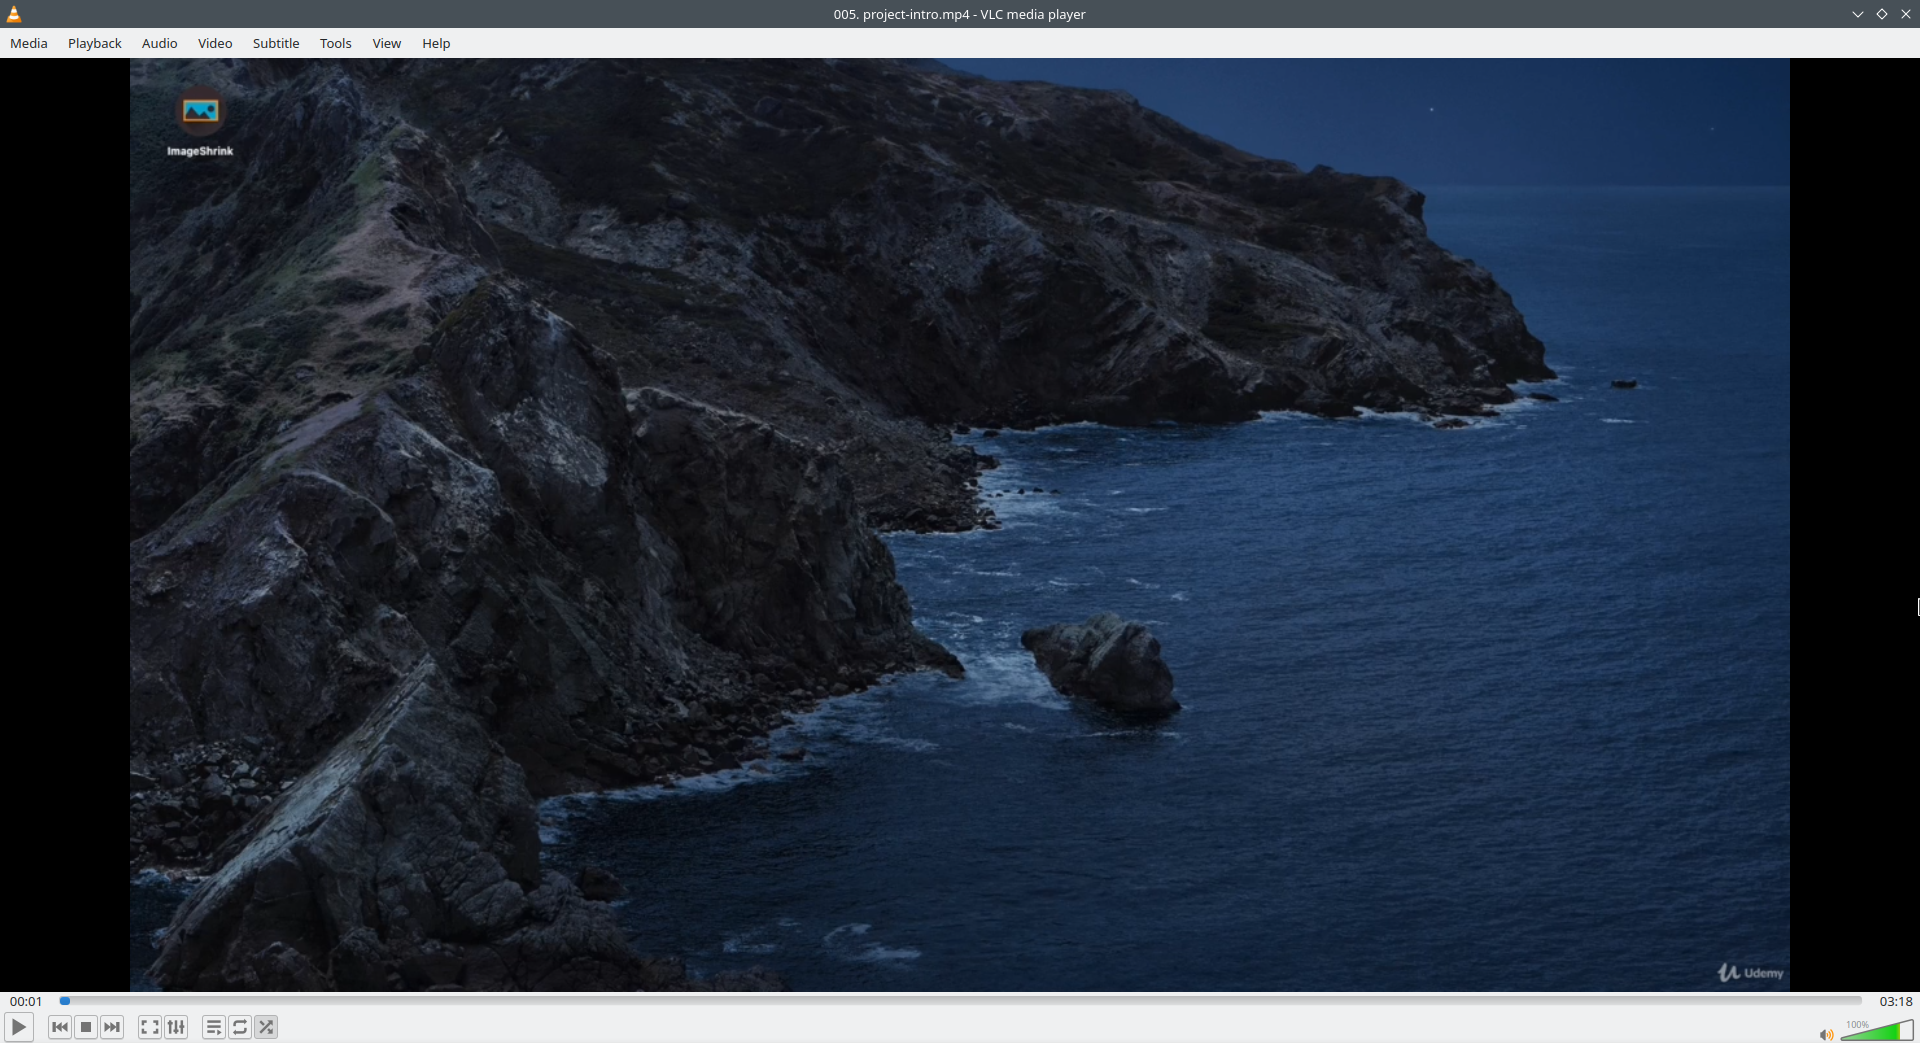Viewport: 1920px width, 1043px height.
Task: Click the VLC cone icon in title bar
Action: tap(14, 14)
